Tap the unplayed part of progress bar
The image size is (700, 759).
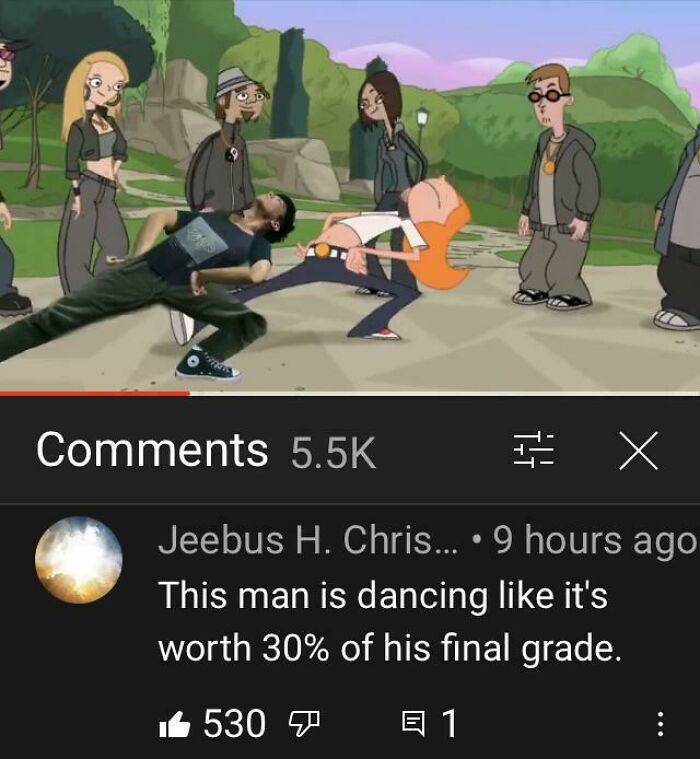point(444,393)
